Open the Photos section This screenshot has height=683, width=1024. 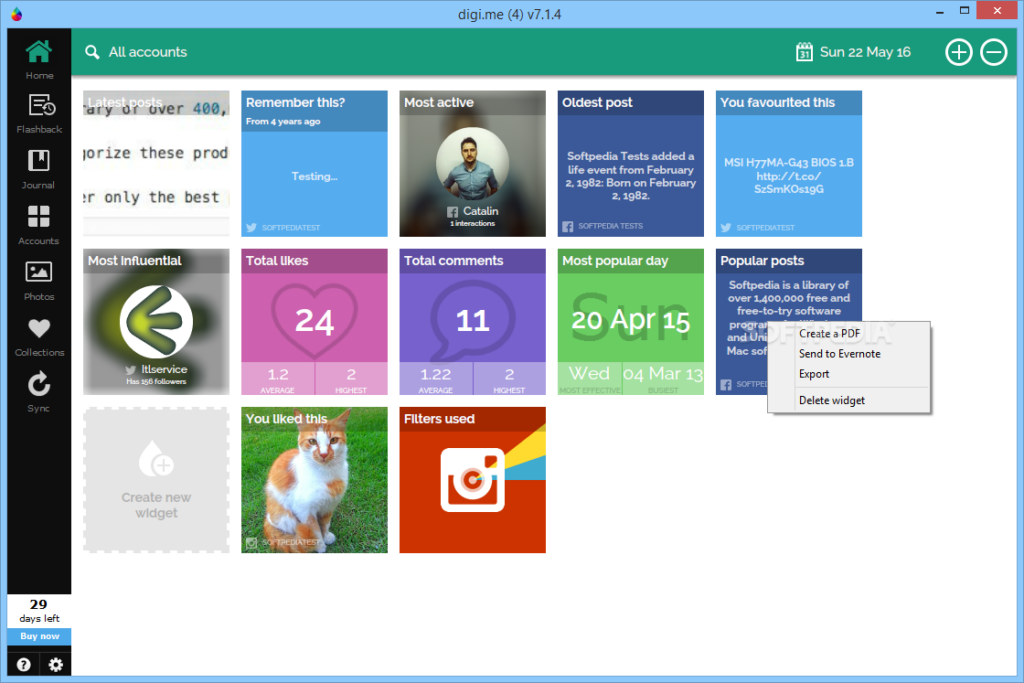[38, 278]
